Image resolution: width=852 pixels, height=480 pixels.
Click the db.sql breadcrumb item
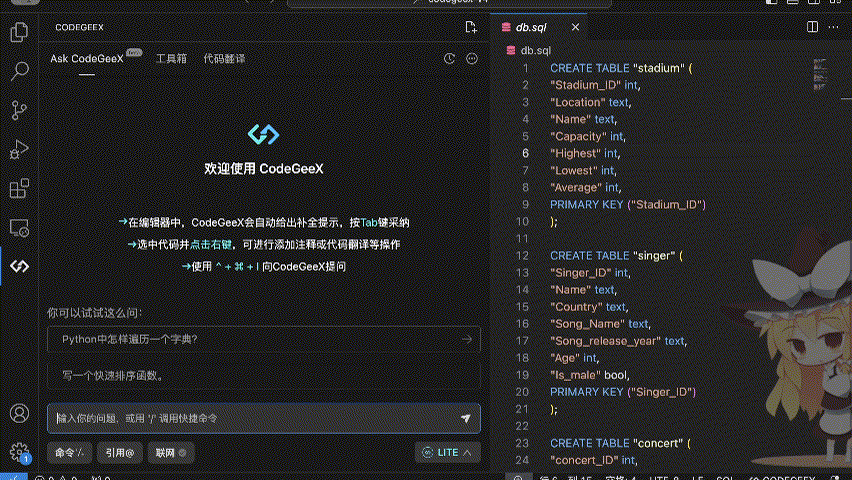point(536,51)
